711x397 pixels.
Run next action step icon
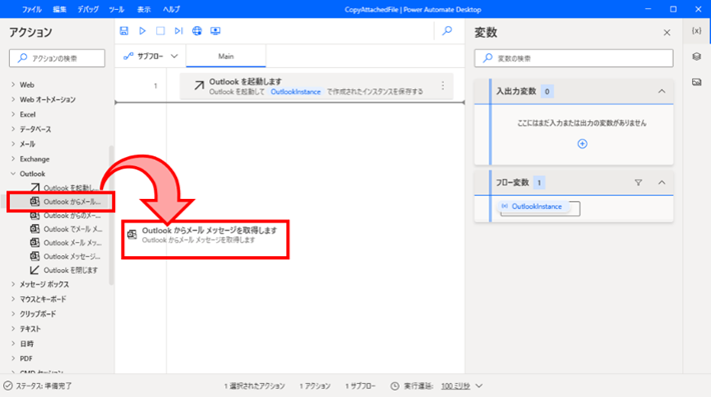click(179, 31)
